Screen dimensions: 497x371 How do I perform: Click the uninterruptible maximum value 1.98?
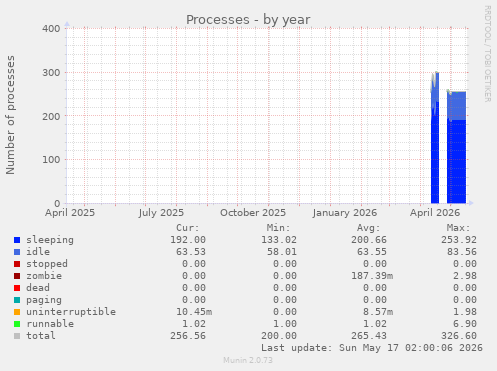[465, 312]
